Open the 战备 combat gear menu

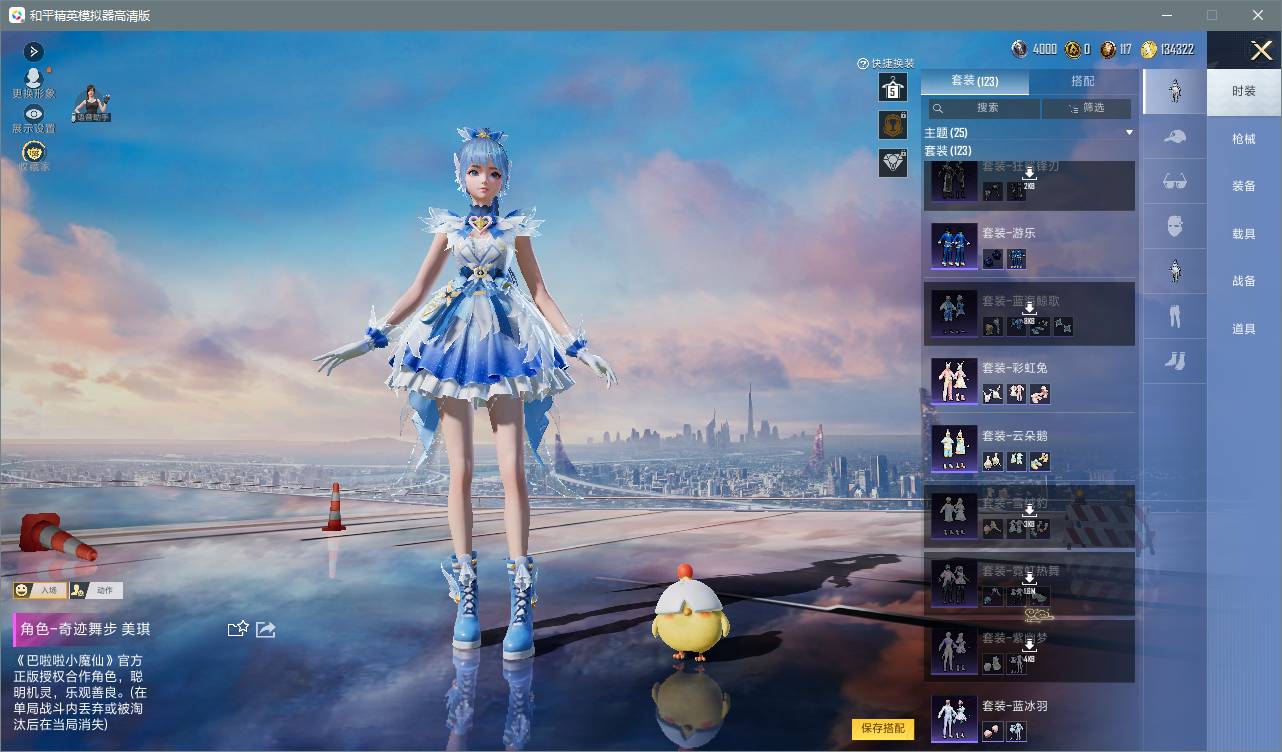[1244, 281]
